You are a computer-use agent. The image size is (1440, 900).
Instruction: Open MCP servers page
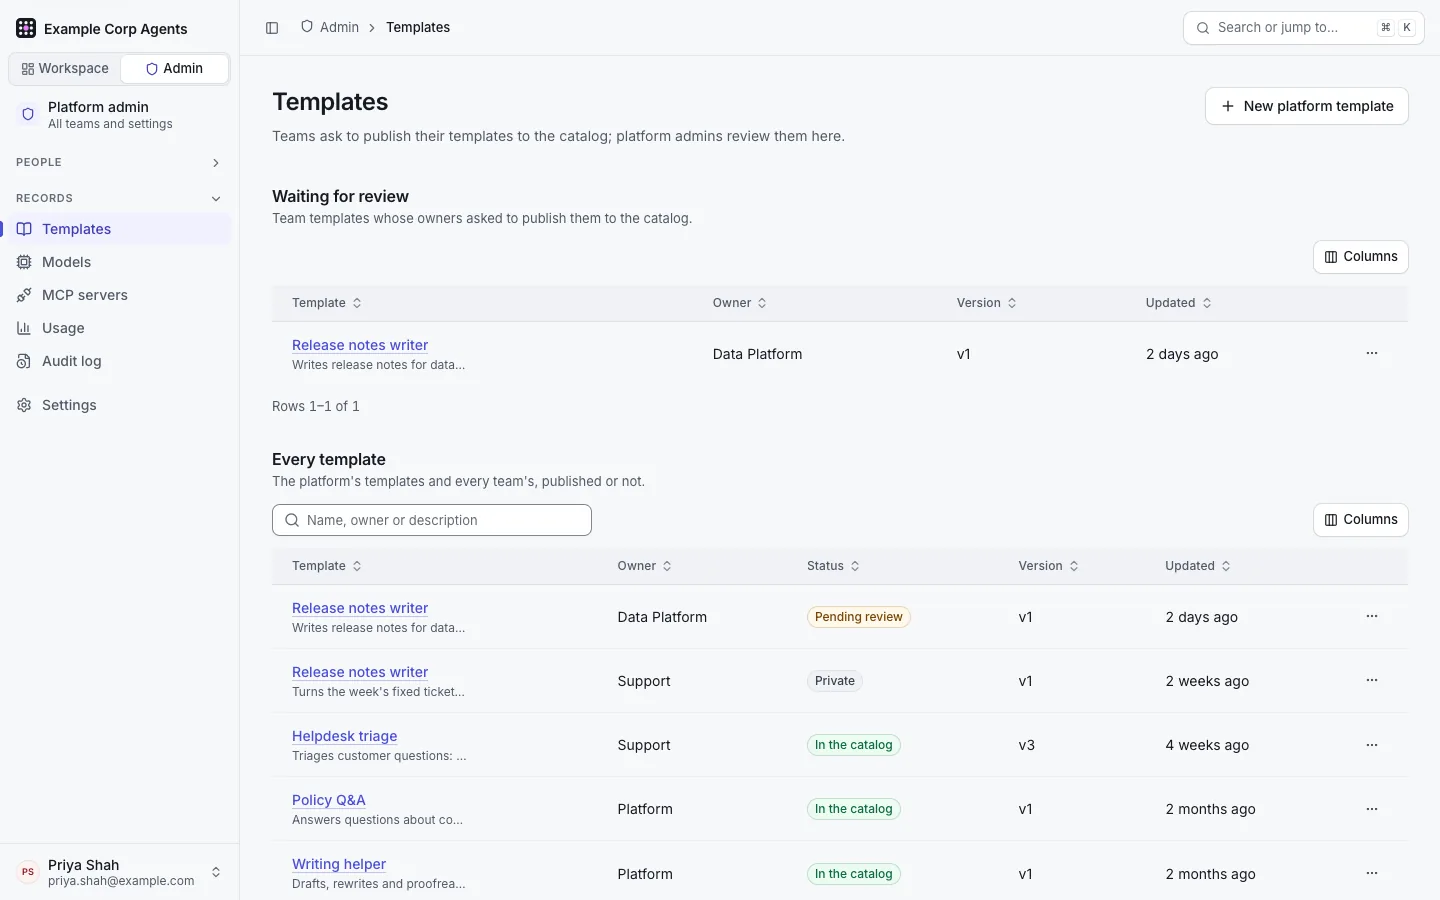pos(119,295)
